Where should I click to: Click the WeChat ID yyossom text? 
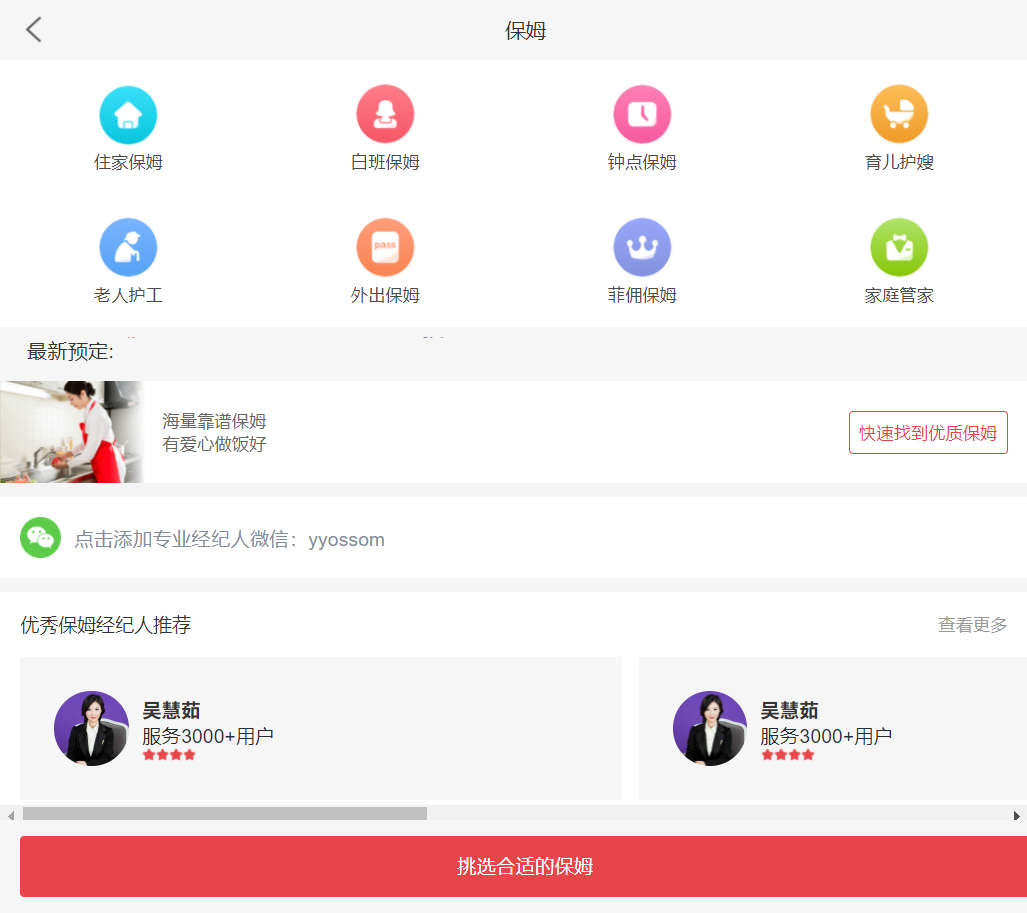(346, 540)
